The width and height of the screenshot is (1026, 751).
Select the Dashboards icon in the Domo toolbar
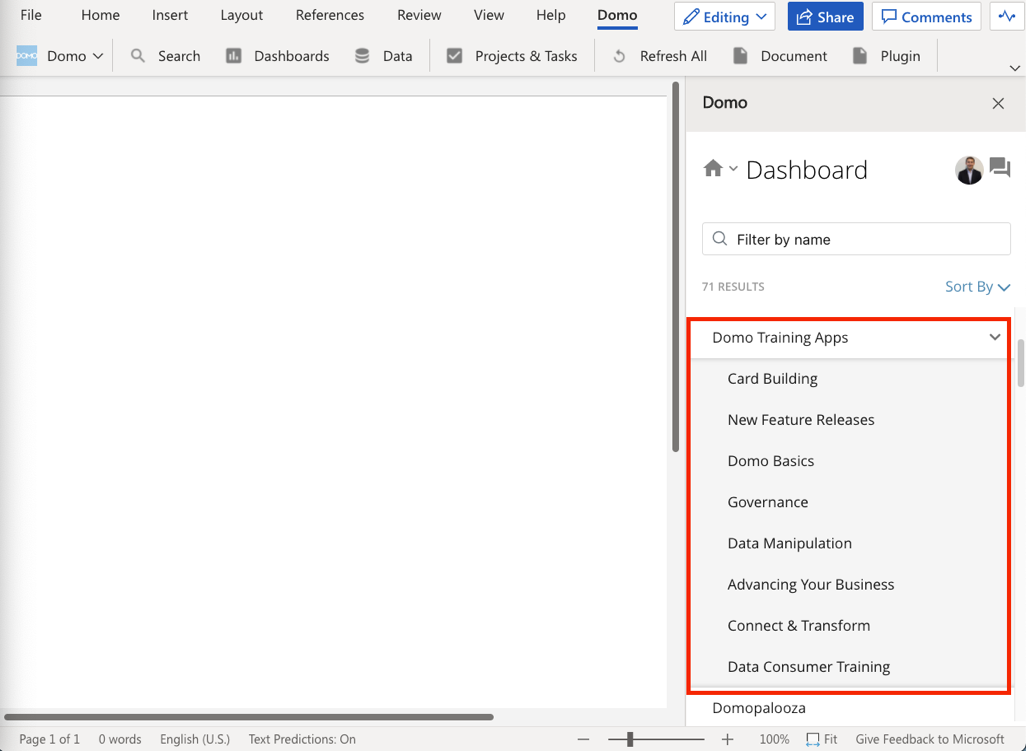pos(277,56)
